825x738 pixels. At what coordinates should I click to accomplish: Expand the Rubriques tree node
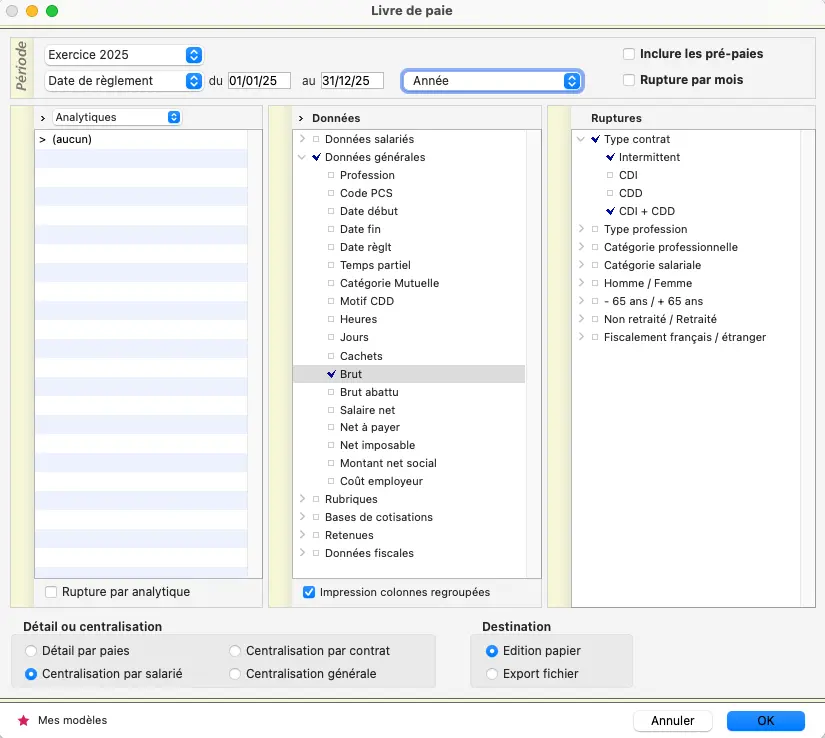click(x=303, y=499)
